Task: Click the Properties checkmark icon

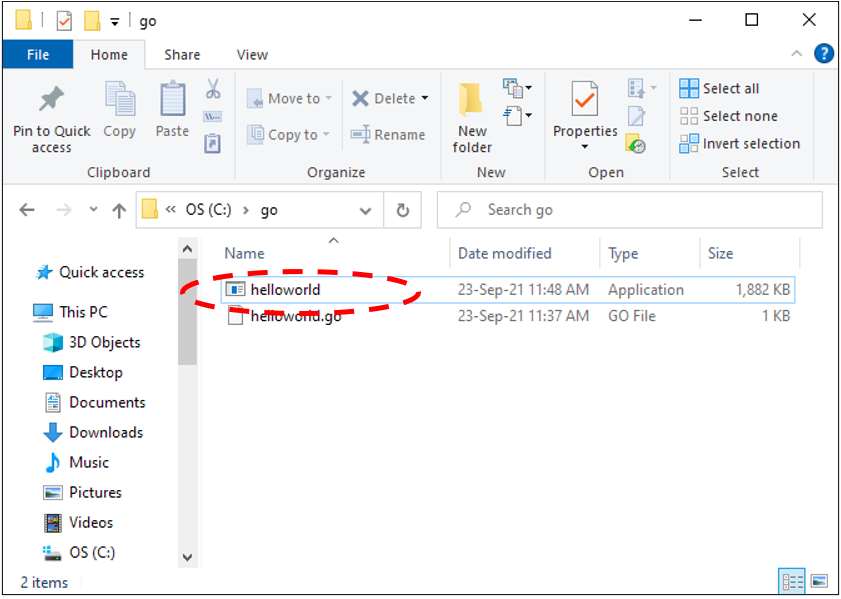Action: [585, 101]
